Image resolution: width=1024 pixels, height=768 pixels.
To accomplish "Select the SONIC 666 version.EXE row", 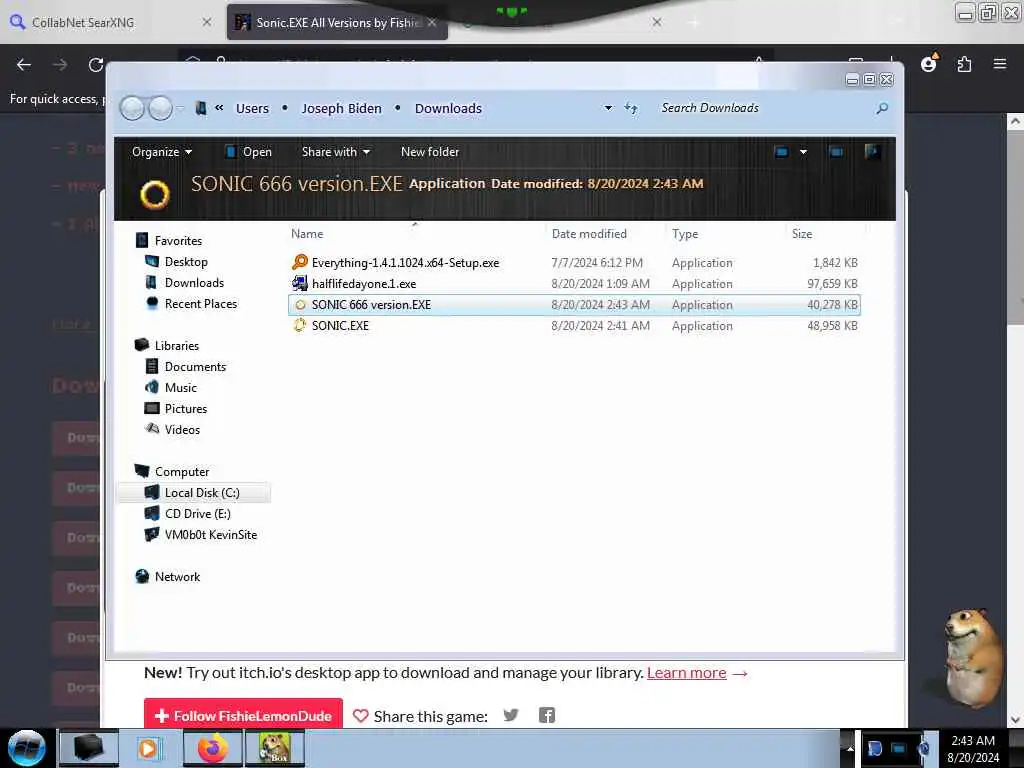I will [574, 304].
